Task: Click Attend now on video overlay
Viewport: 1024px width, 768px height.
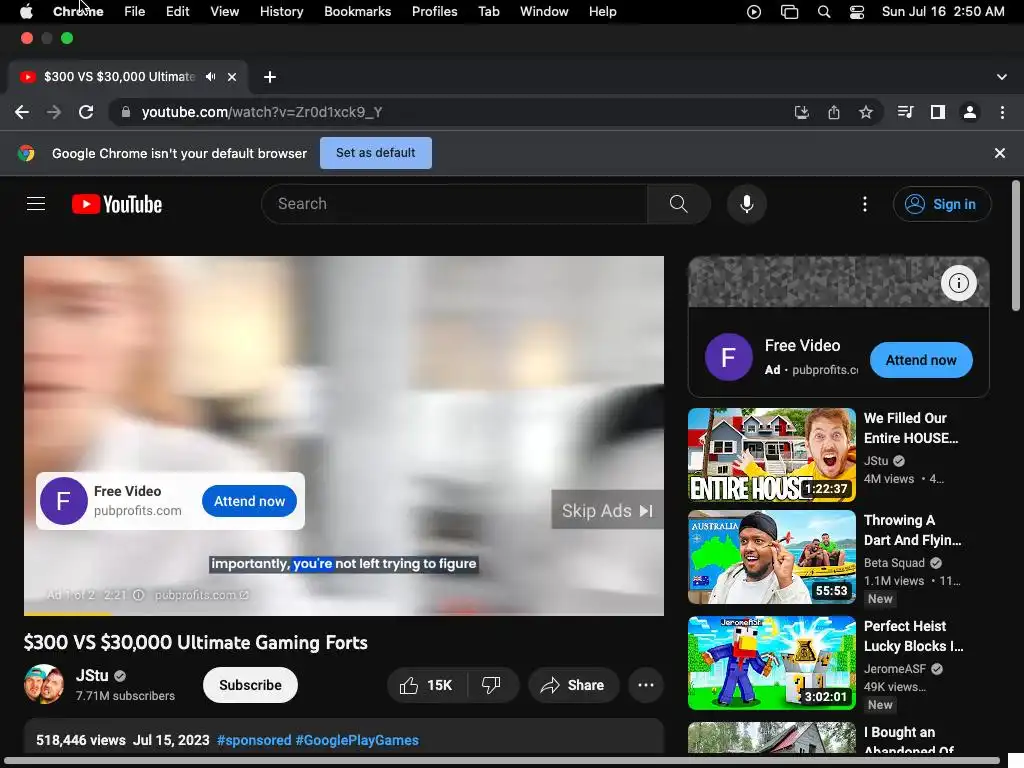Action: pos(249,501)
